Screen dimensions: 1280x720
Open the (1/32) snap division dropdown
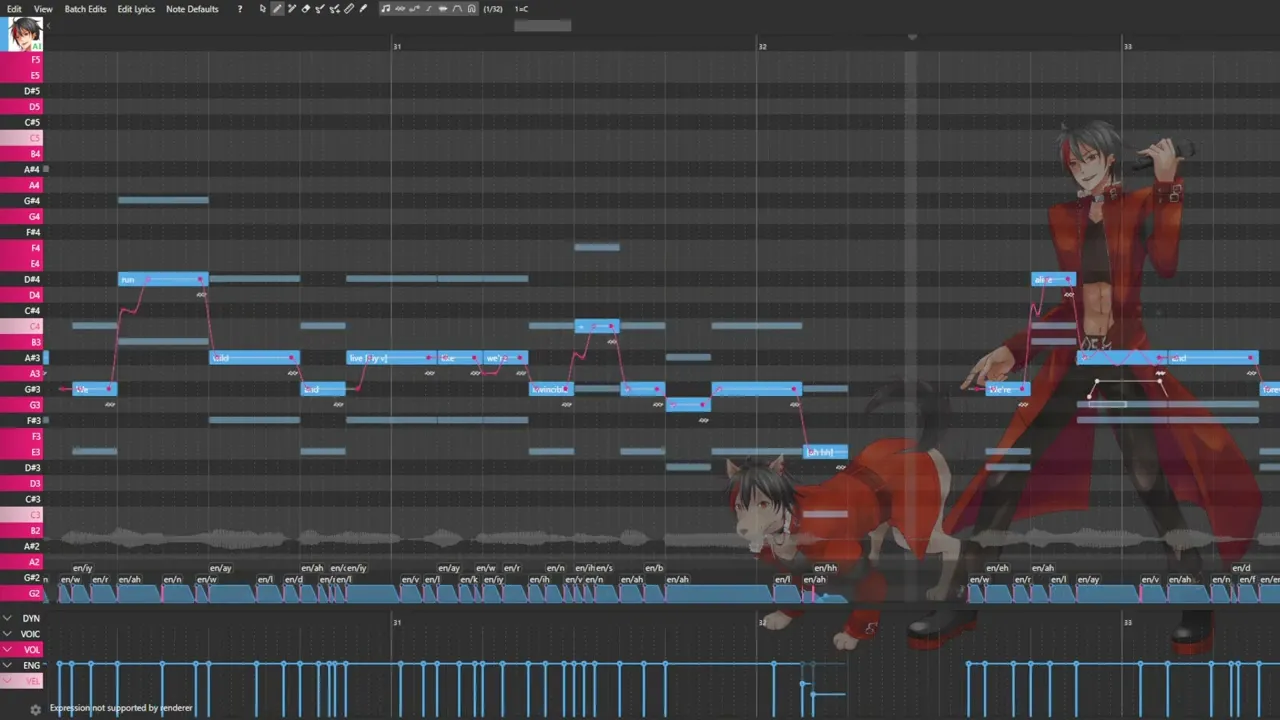click(493, 9)
